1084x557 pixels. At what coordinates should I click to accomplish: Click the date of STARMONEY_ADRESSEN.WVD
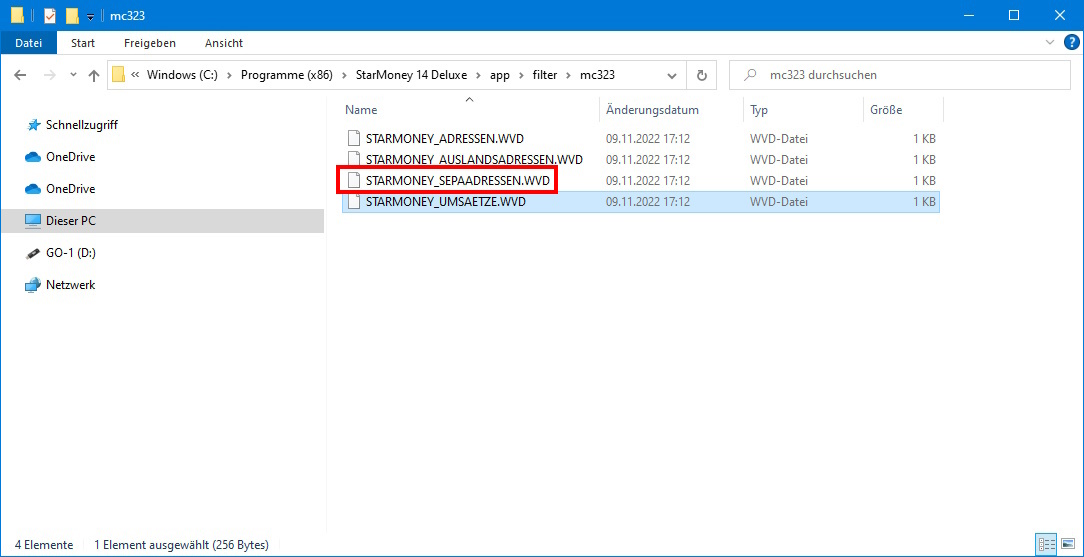click(648, 139)
